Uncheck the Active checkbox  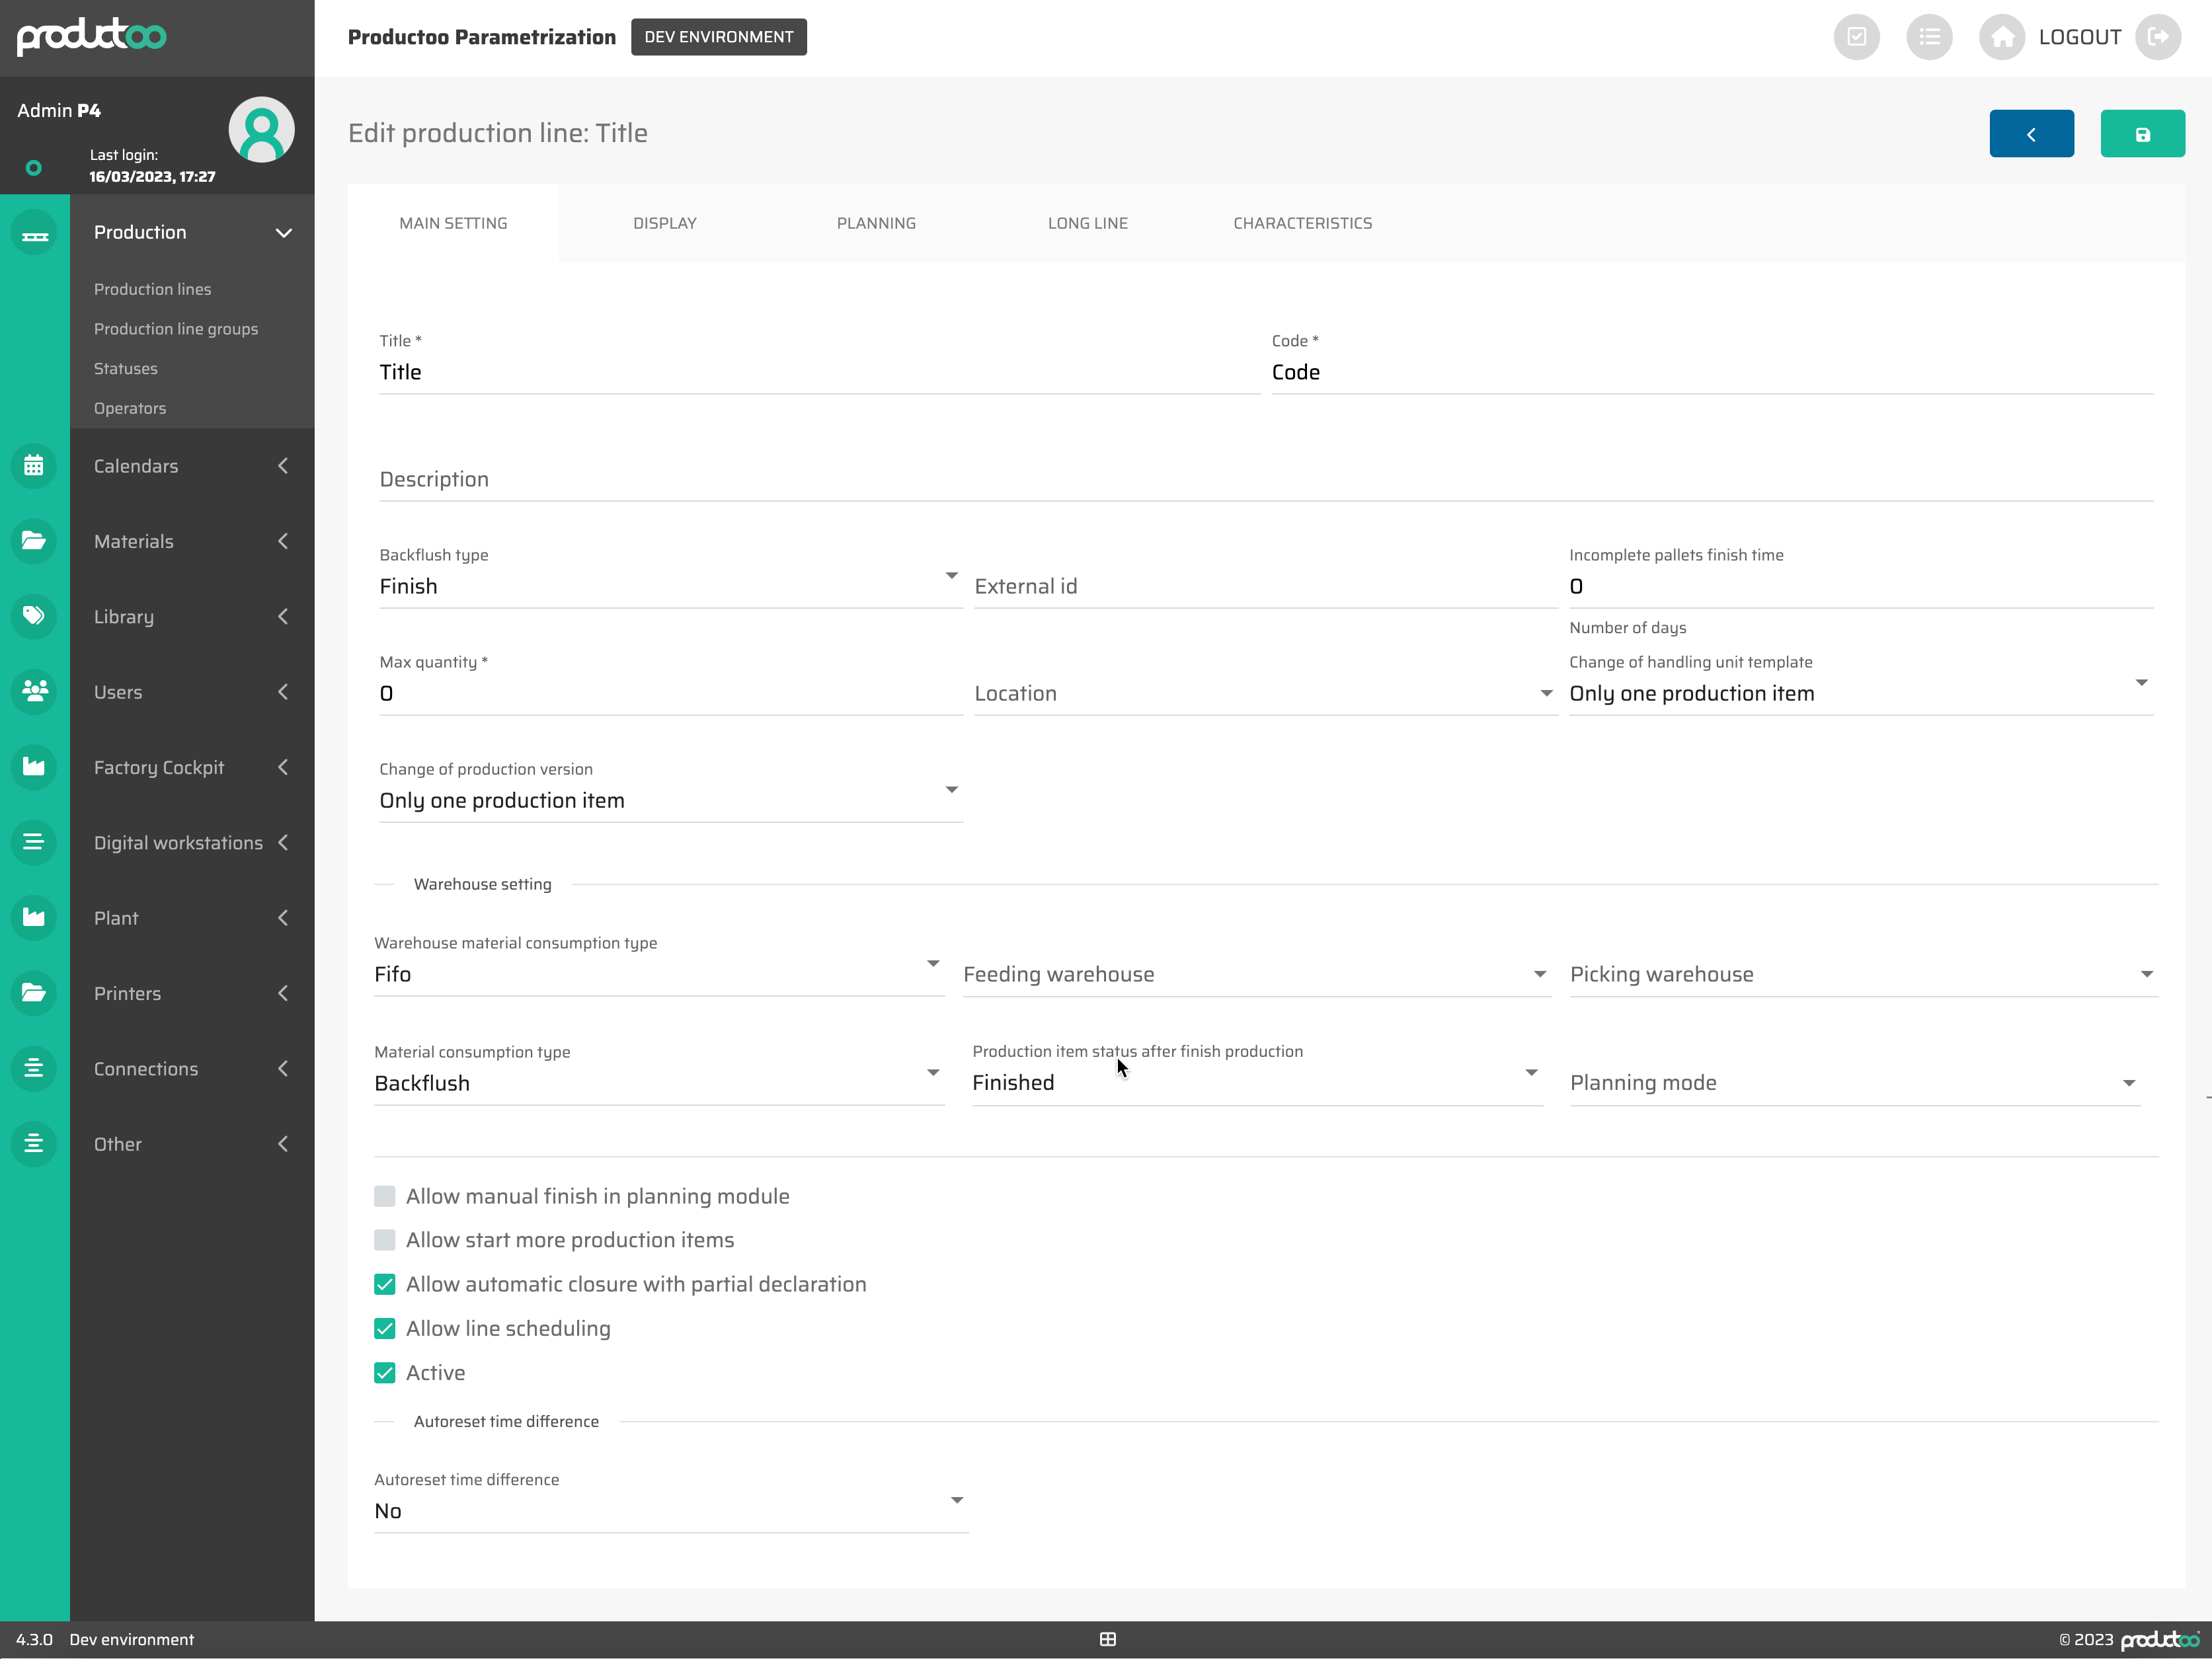point(385,1373)
